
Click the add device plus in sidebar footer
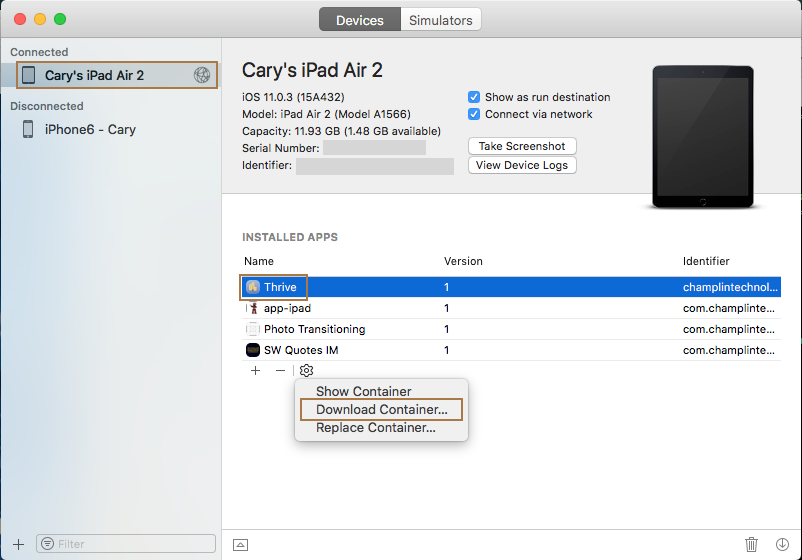click(18, 544)
